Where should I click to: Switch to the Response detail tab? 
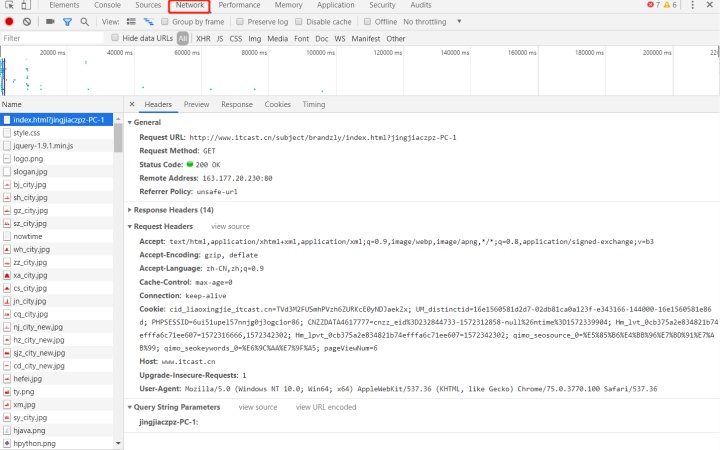coord(236,104)
